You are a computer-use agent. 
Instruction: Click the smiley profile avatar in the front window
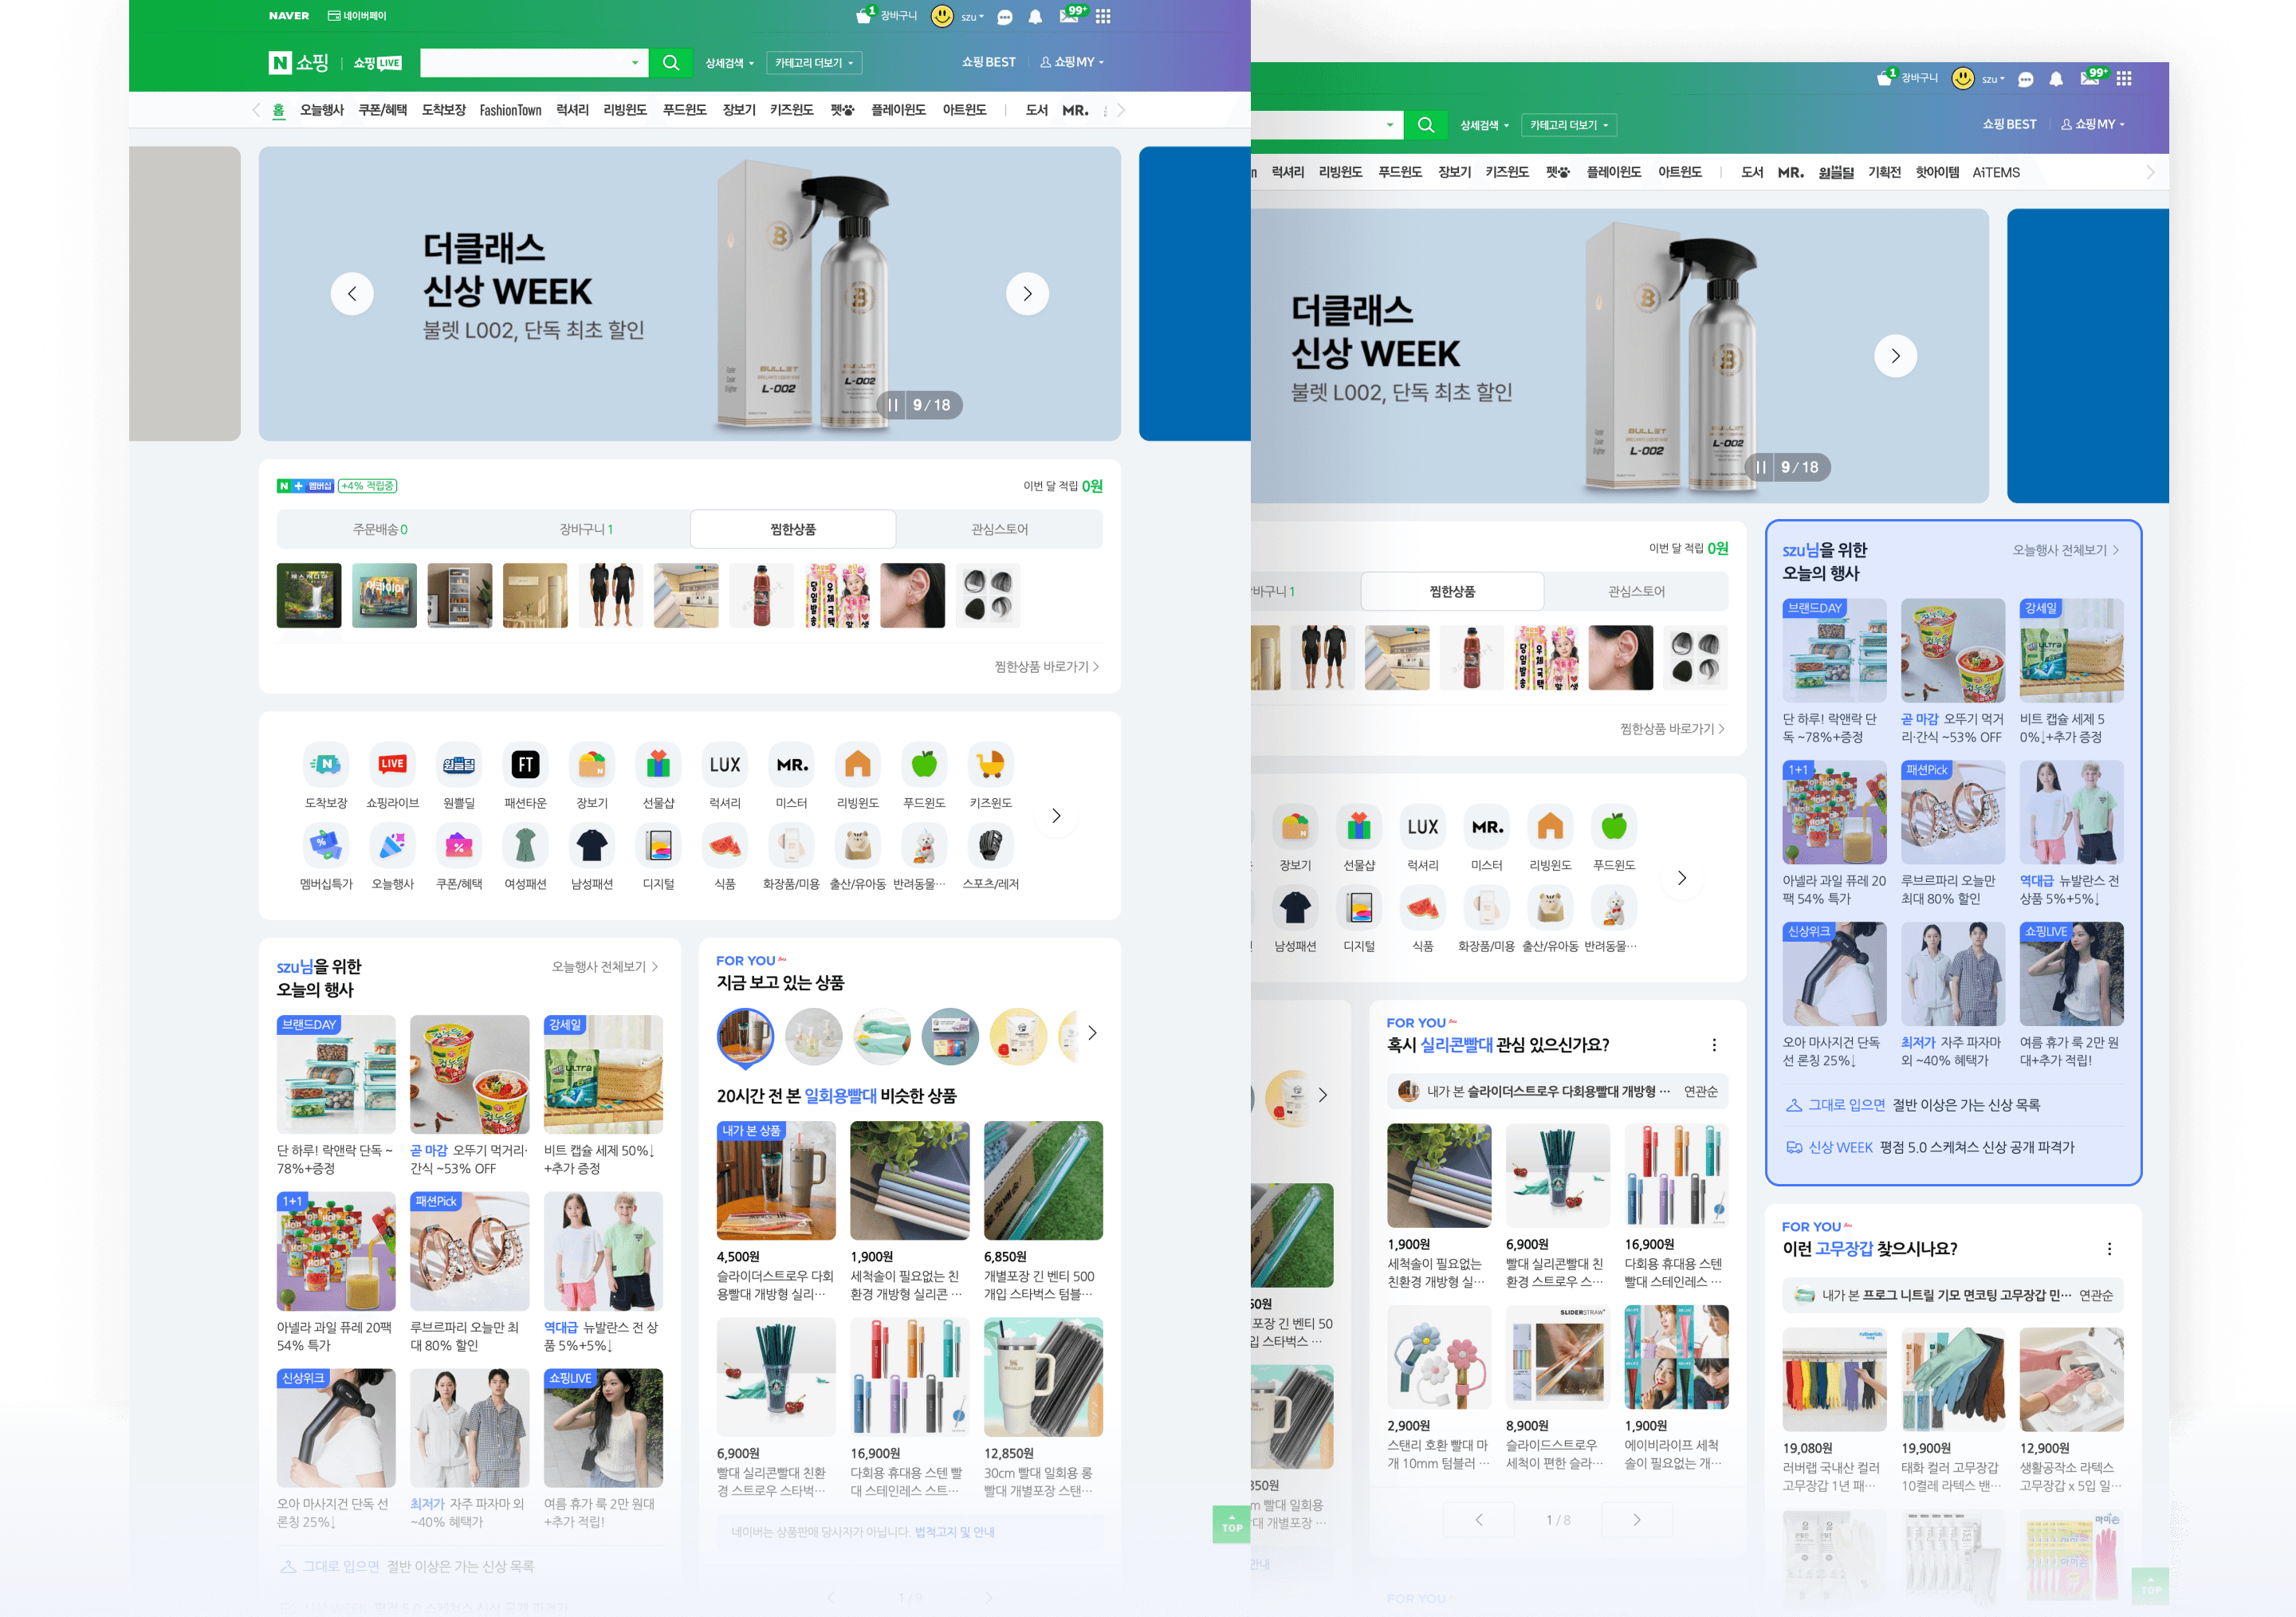point(942,16)
